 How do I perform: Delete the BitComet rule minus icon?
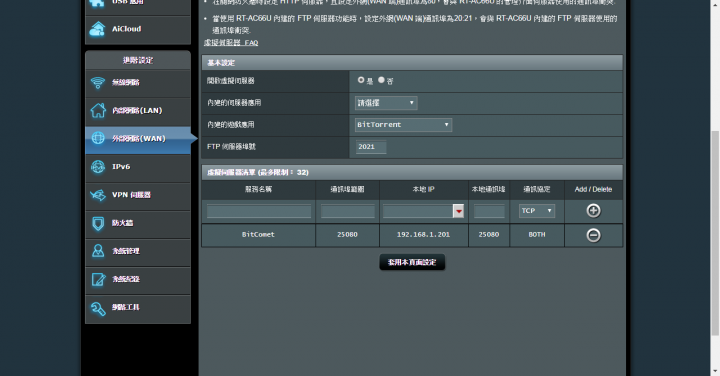pyautogui.click(x=593, y=235)
